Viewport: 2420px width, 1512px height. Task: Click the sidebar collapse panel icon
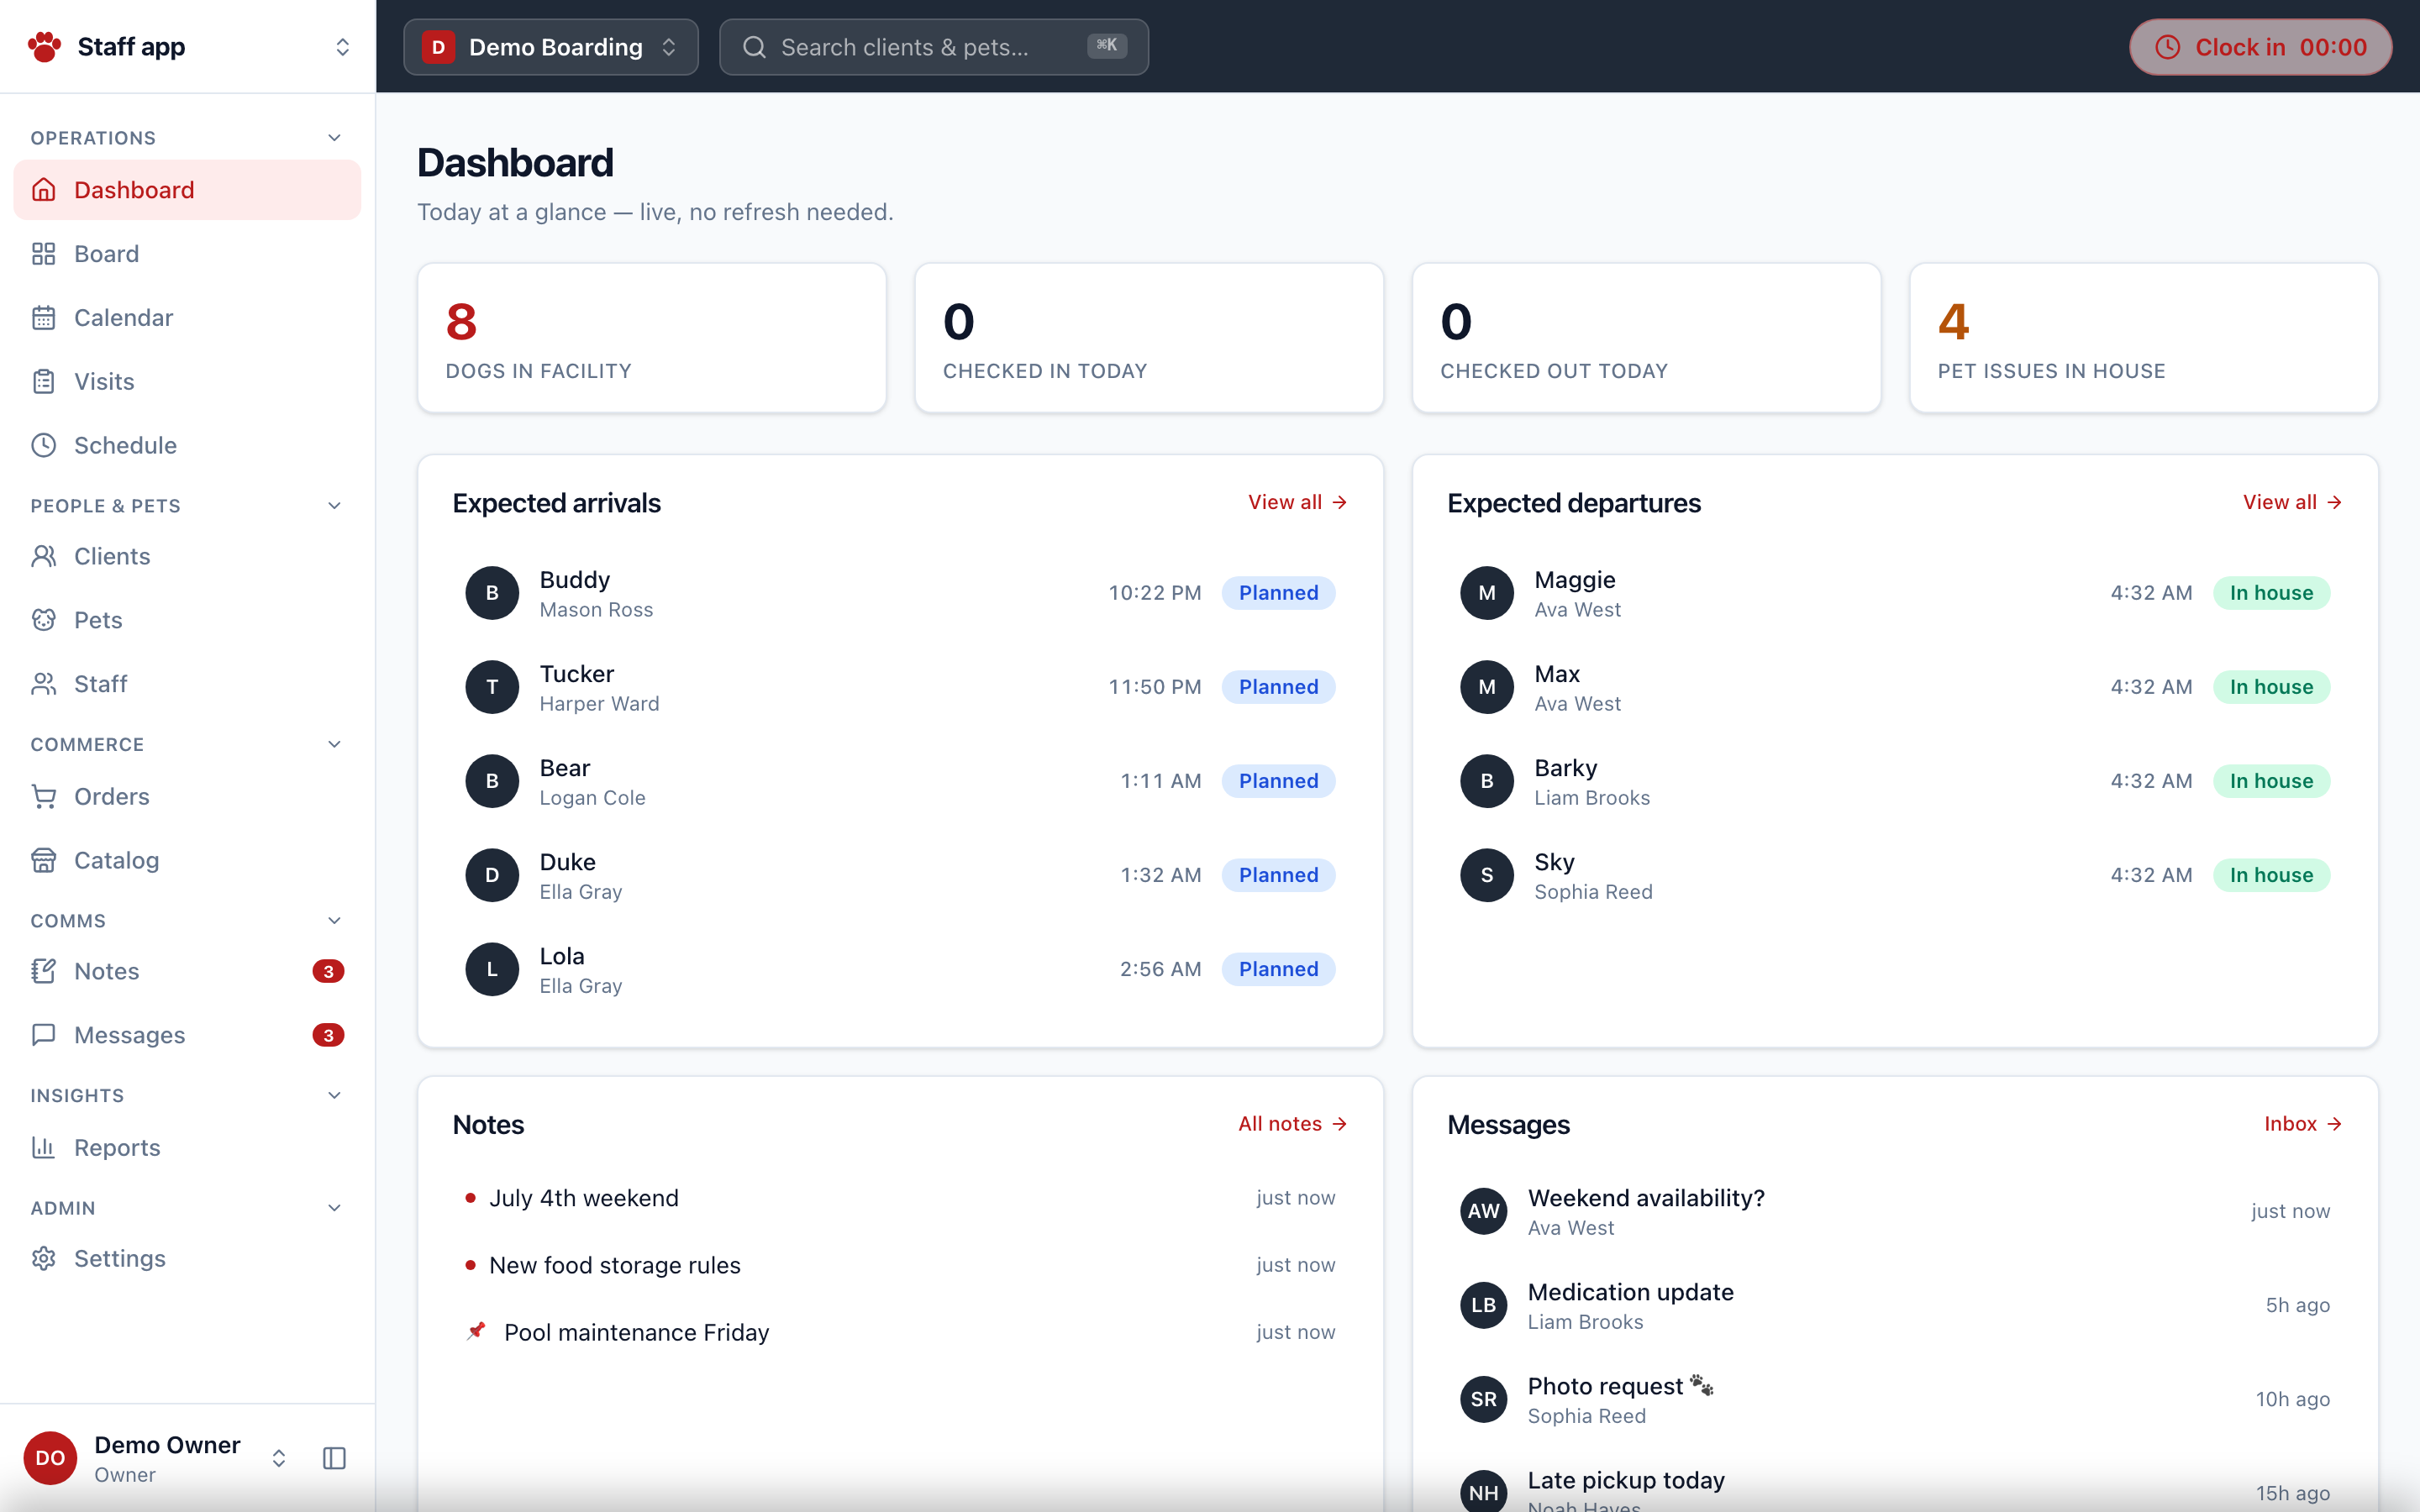[x=335, y=1459]
